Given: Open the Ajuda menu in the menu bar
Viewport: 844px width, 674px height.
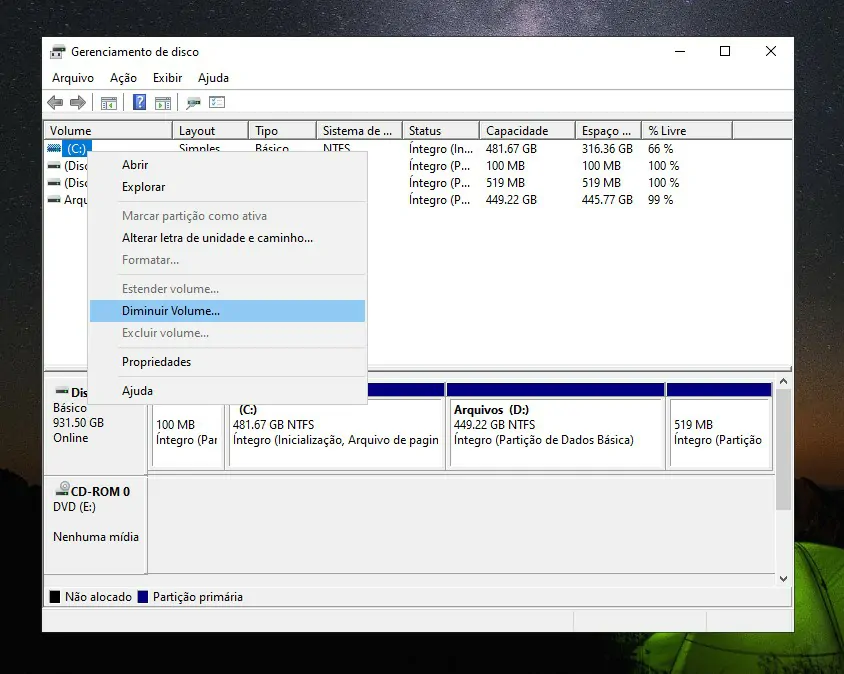Looking at the screenshot, I should pyautogui.click(x=213, y=78).
